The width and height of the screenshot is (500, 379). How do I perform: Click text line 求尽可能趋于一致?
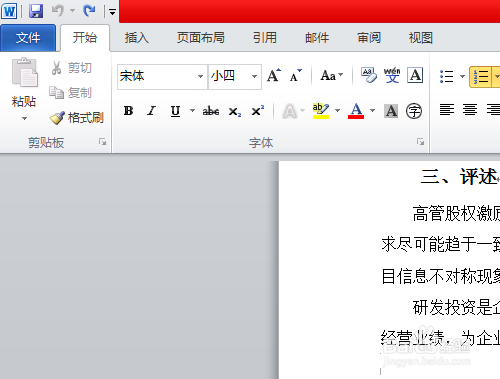[x=440, y=244]
